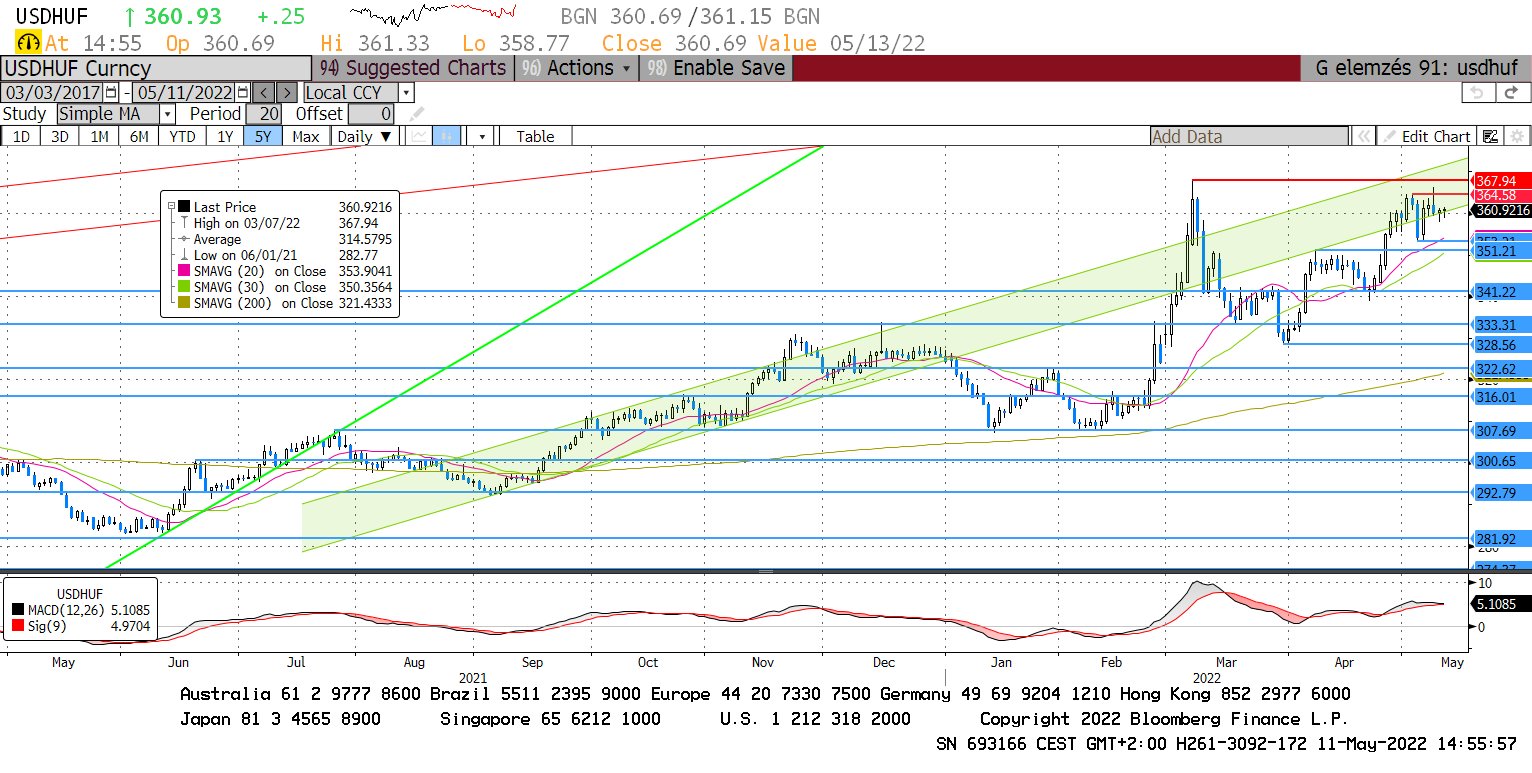
Task: Click the panel divider handle above MACD
Action: point(766,571)
